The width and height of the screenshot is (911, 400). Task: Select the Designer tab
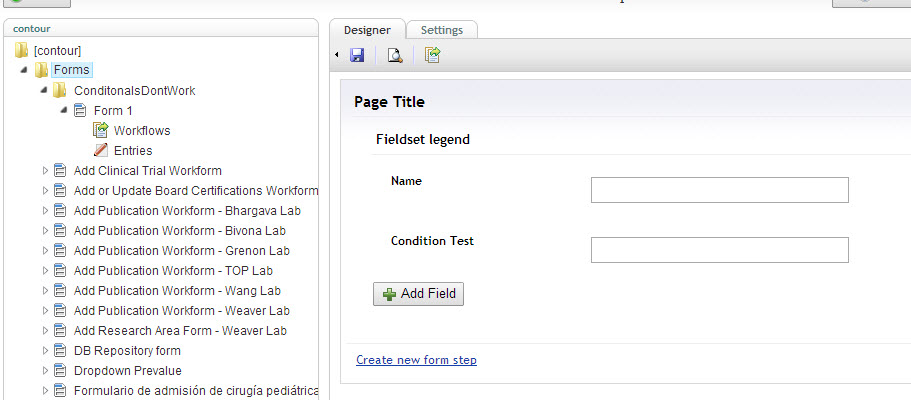point(367,30)
